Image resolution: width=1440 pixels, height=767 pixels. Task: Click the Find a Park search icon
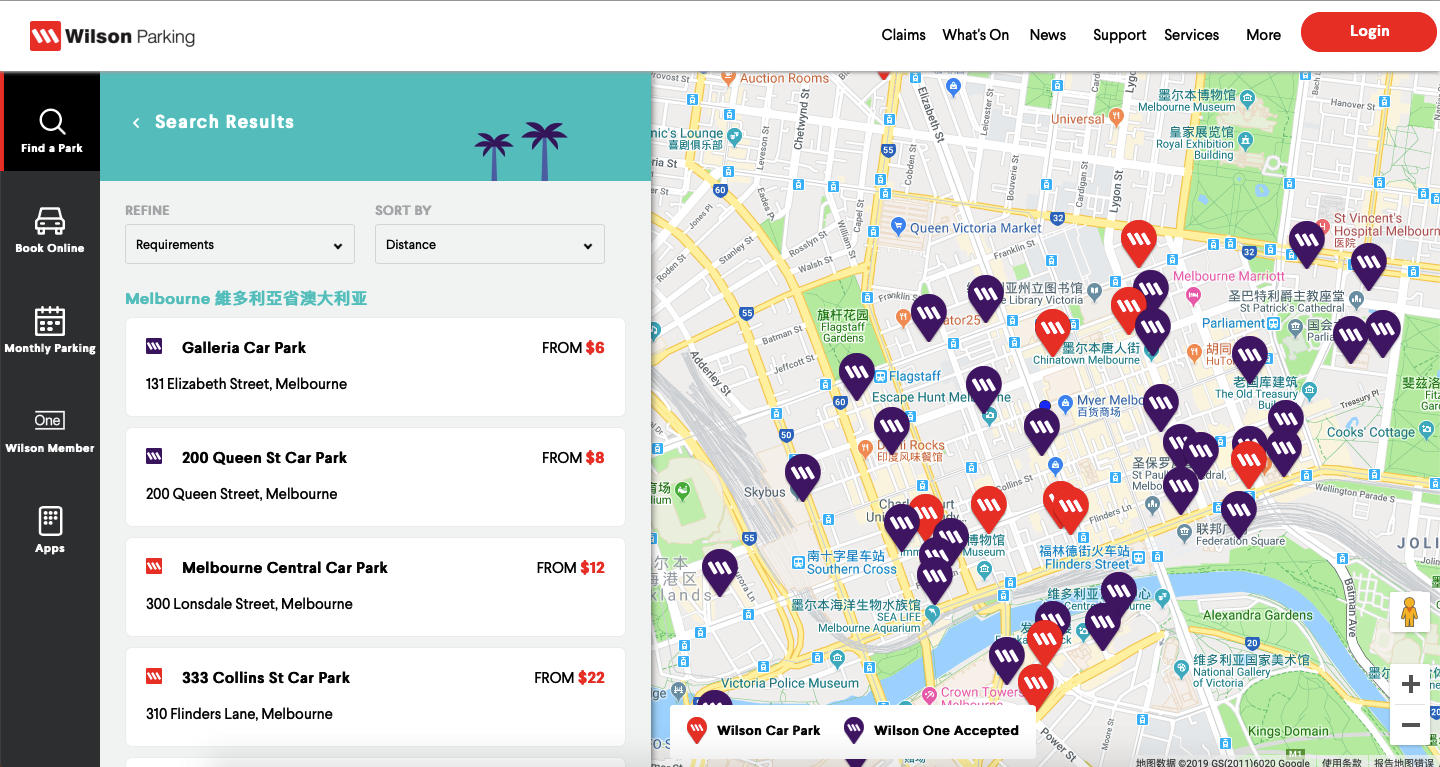coord(51,122)
